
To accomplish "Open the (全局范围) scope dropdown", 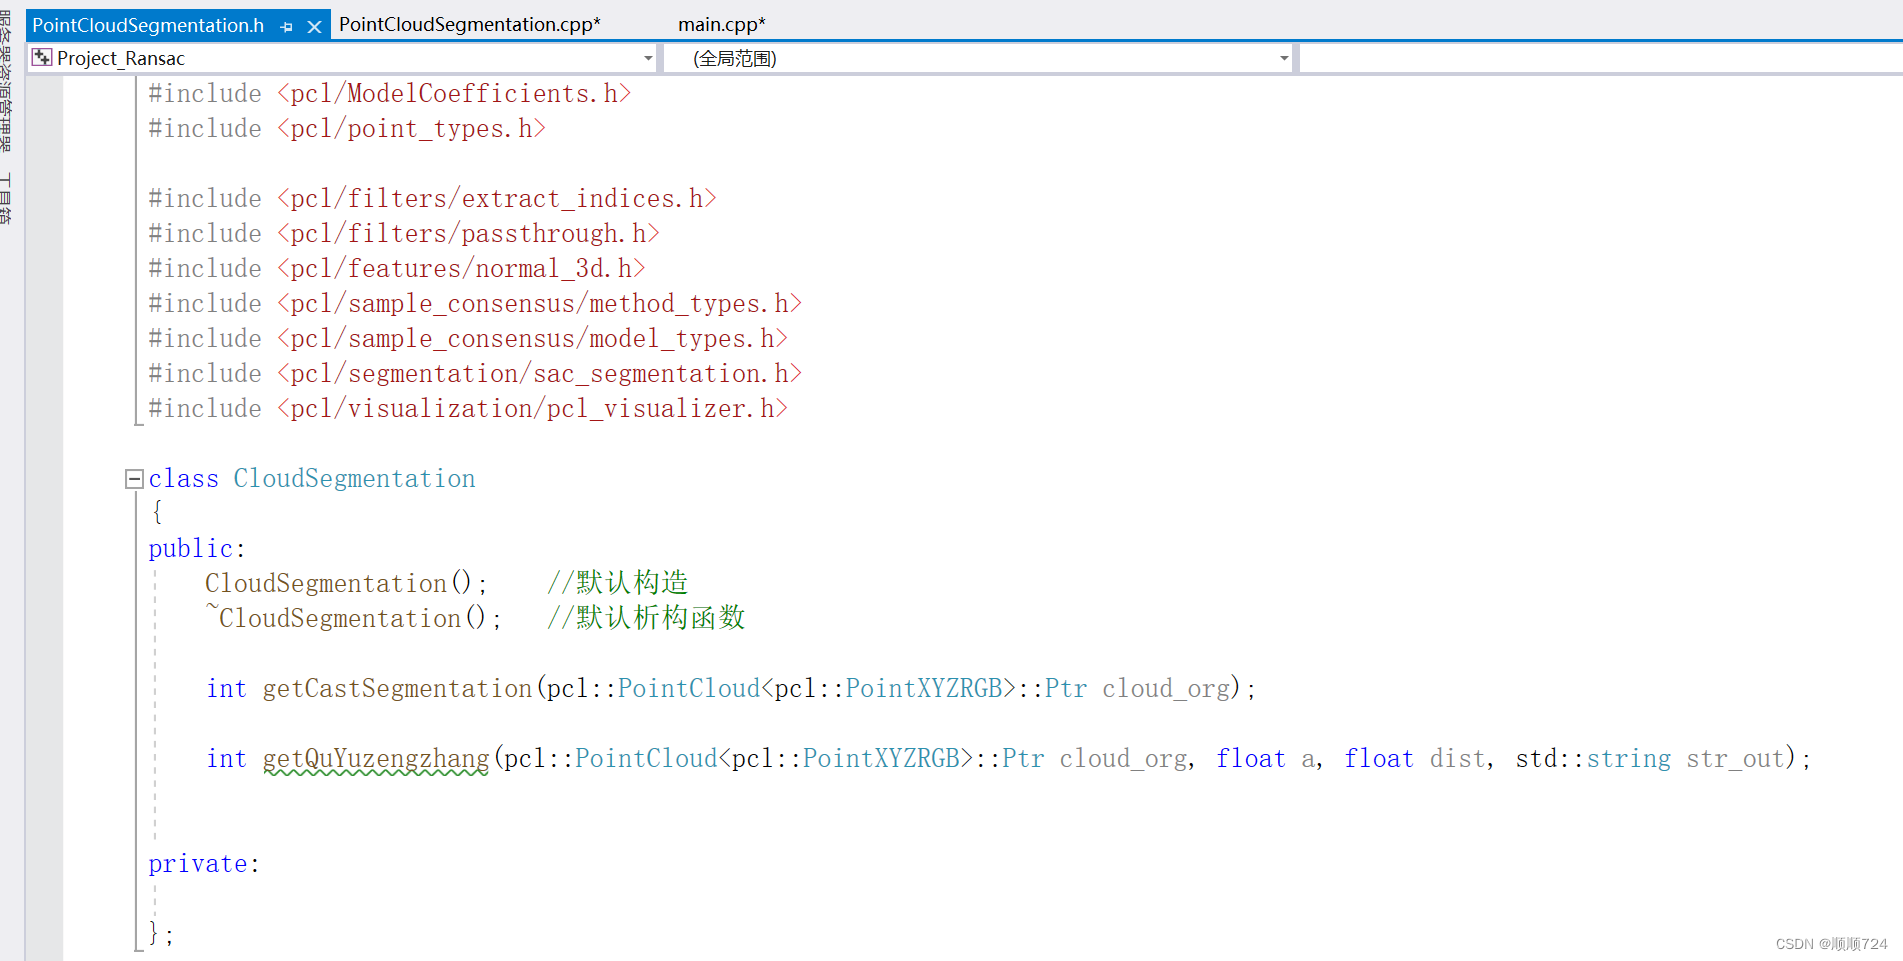I will [x=1284, y=57].
